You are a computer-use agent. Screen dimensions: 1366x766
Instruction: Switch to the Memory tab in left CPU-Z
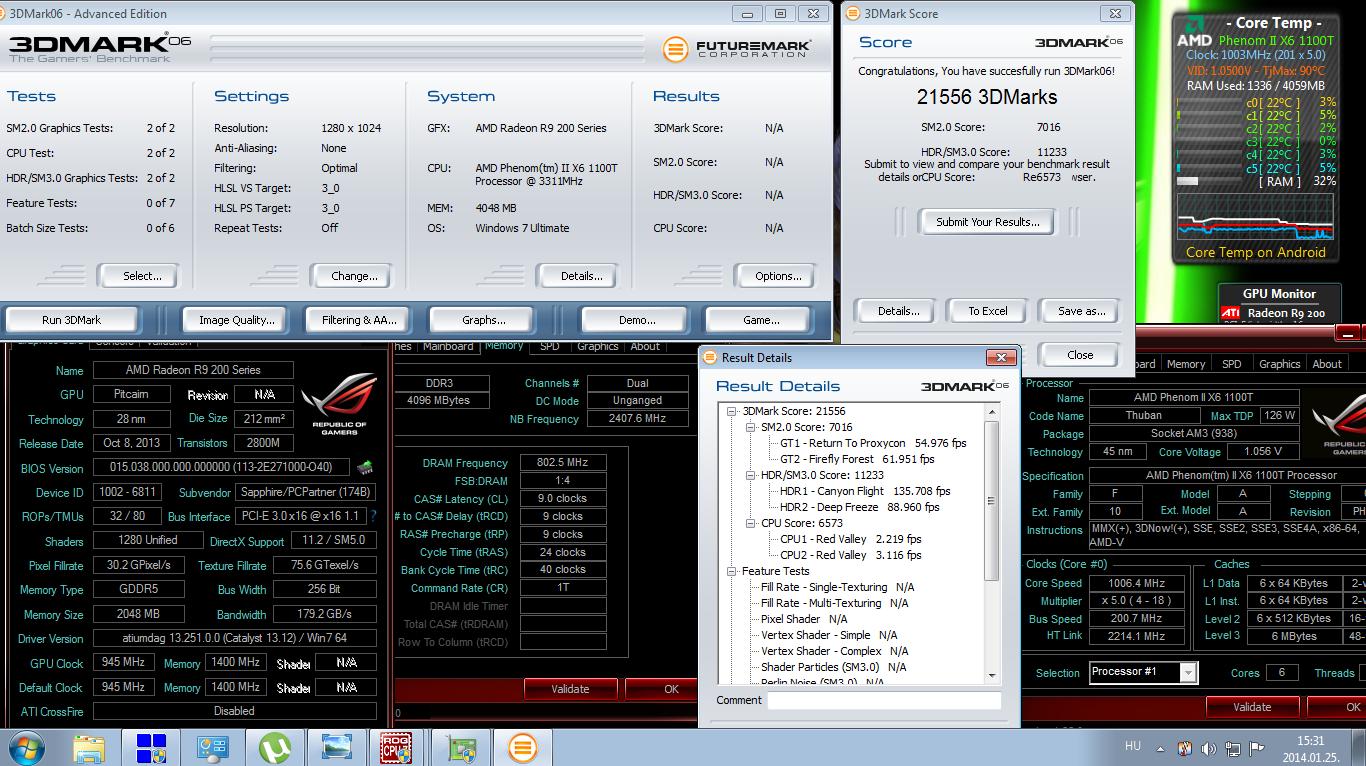point(503,346)
